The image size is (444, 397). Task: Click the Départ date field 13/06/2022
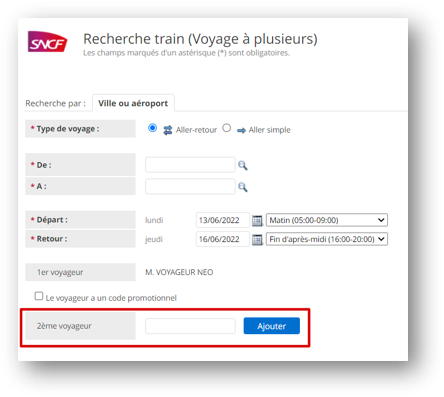pyautogui.click(x=223, y=220)
